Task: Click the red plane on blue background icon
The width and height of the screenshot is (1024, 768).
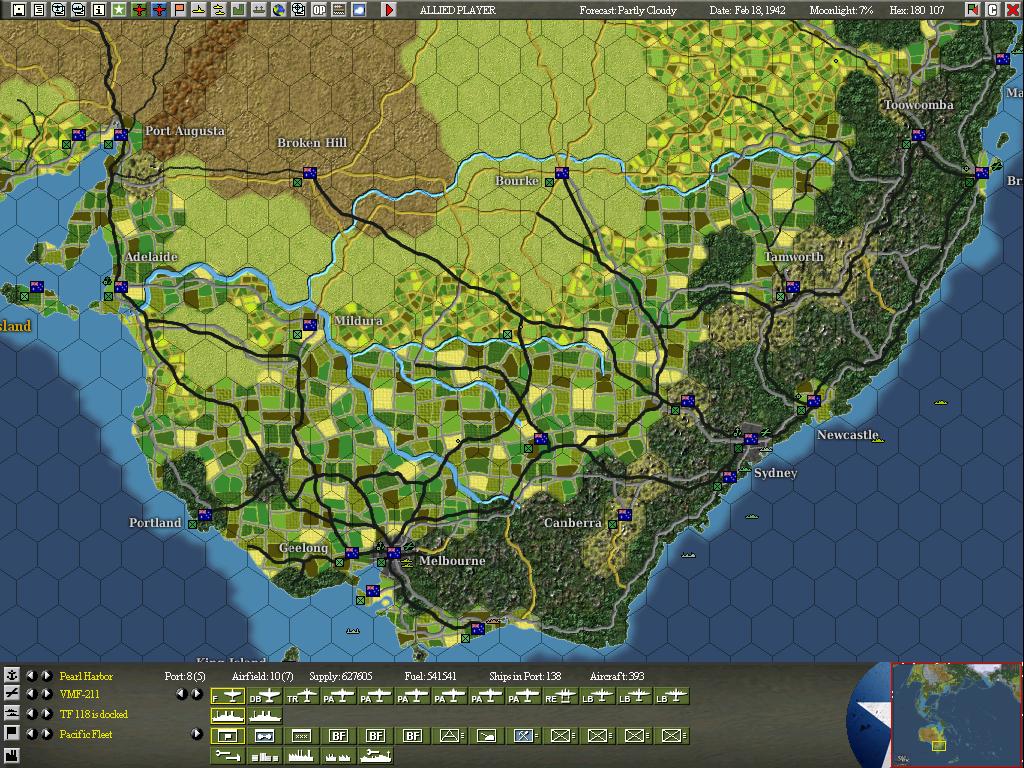Action: (x=159, y=10)
